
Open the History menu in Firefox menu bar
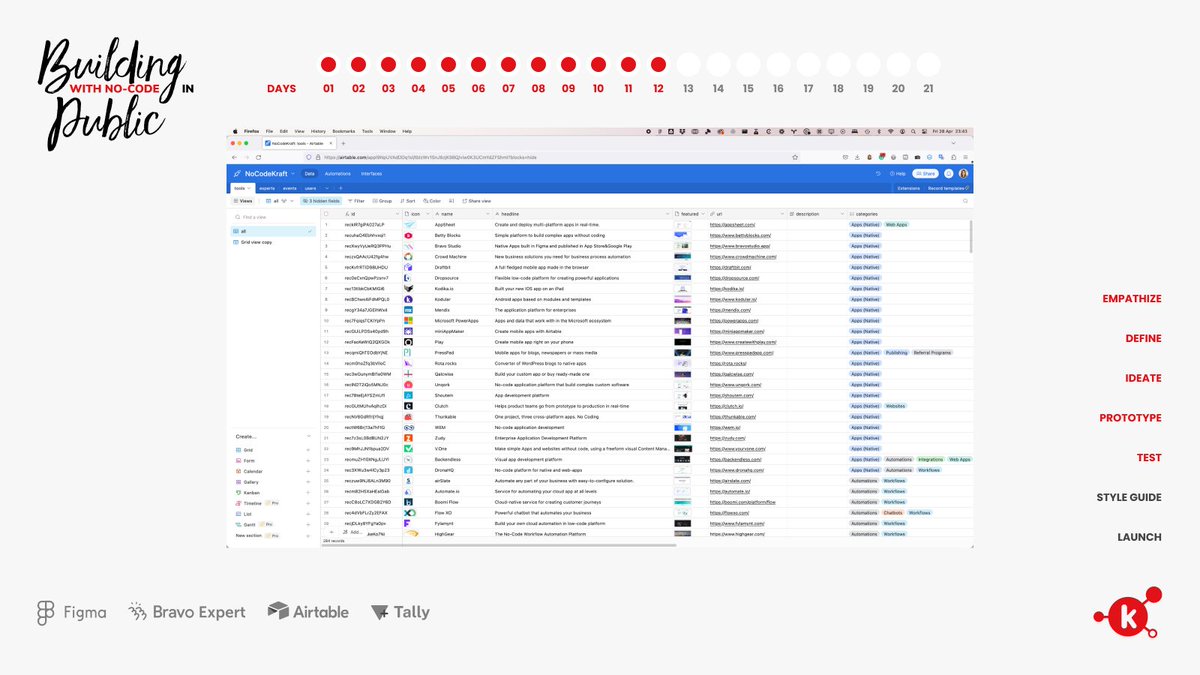318,131
